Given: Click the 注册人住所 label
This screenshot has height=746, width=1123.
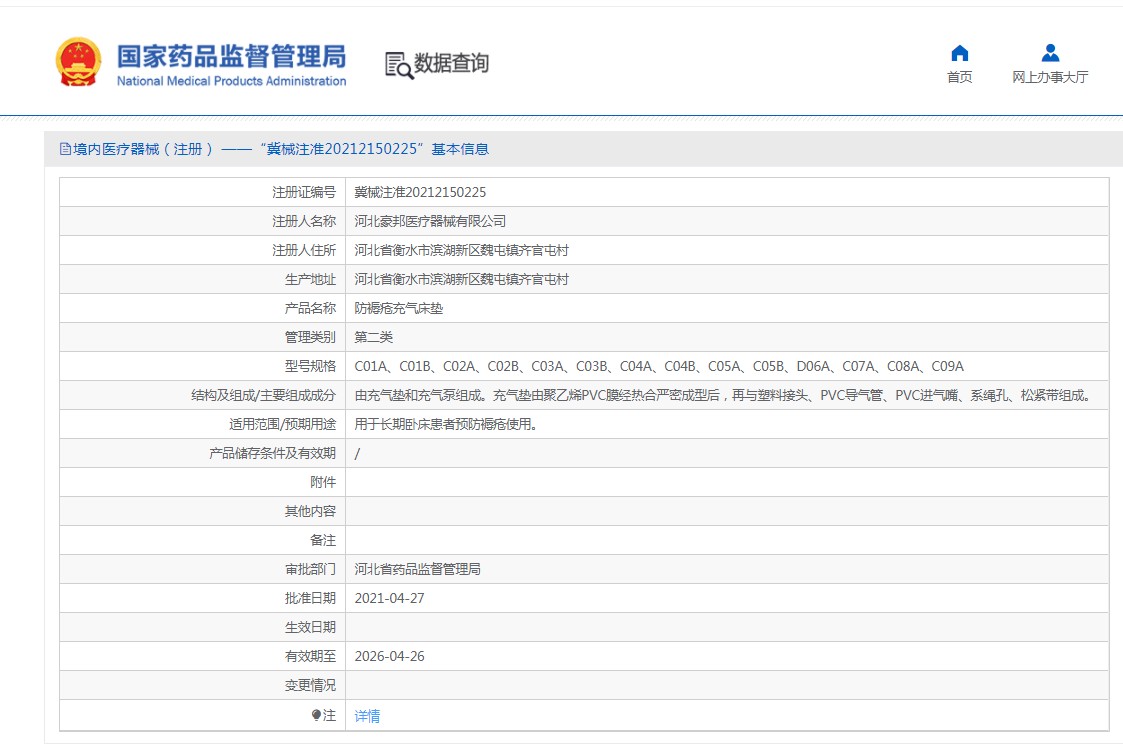Looking at the screenshot, I should tap(304, 251).
